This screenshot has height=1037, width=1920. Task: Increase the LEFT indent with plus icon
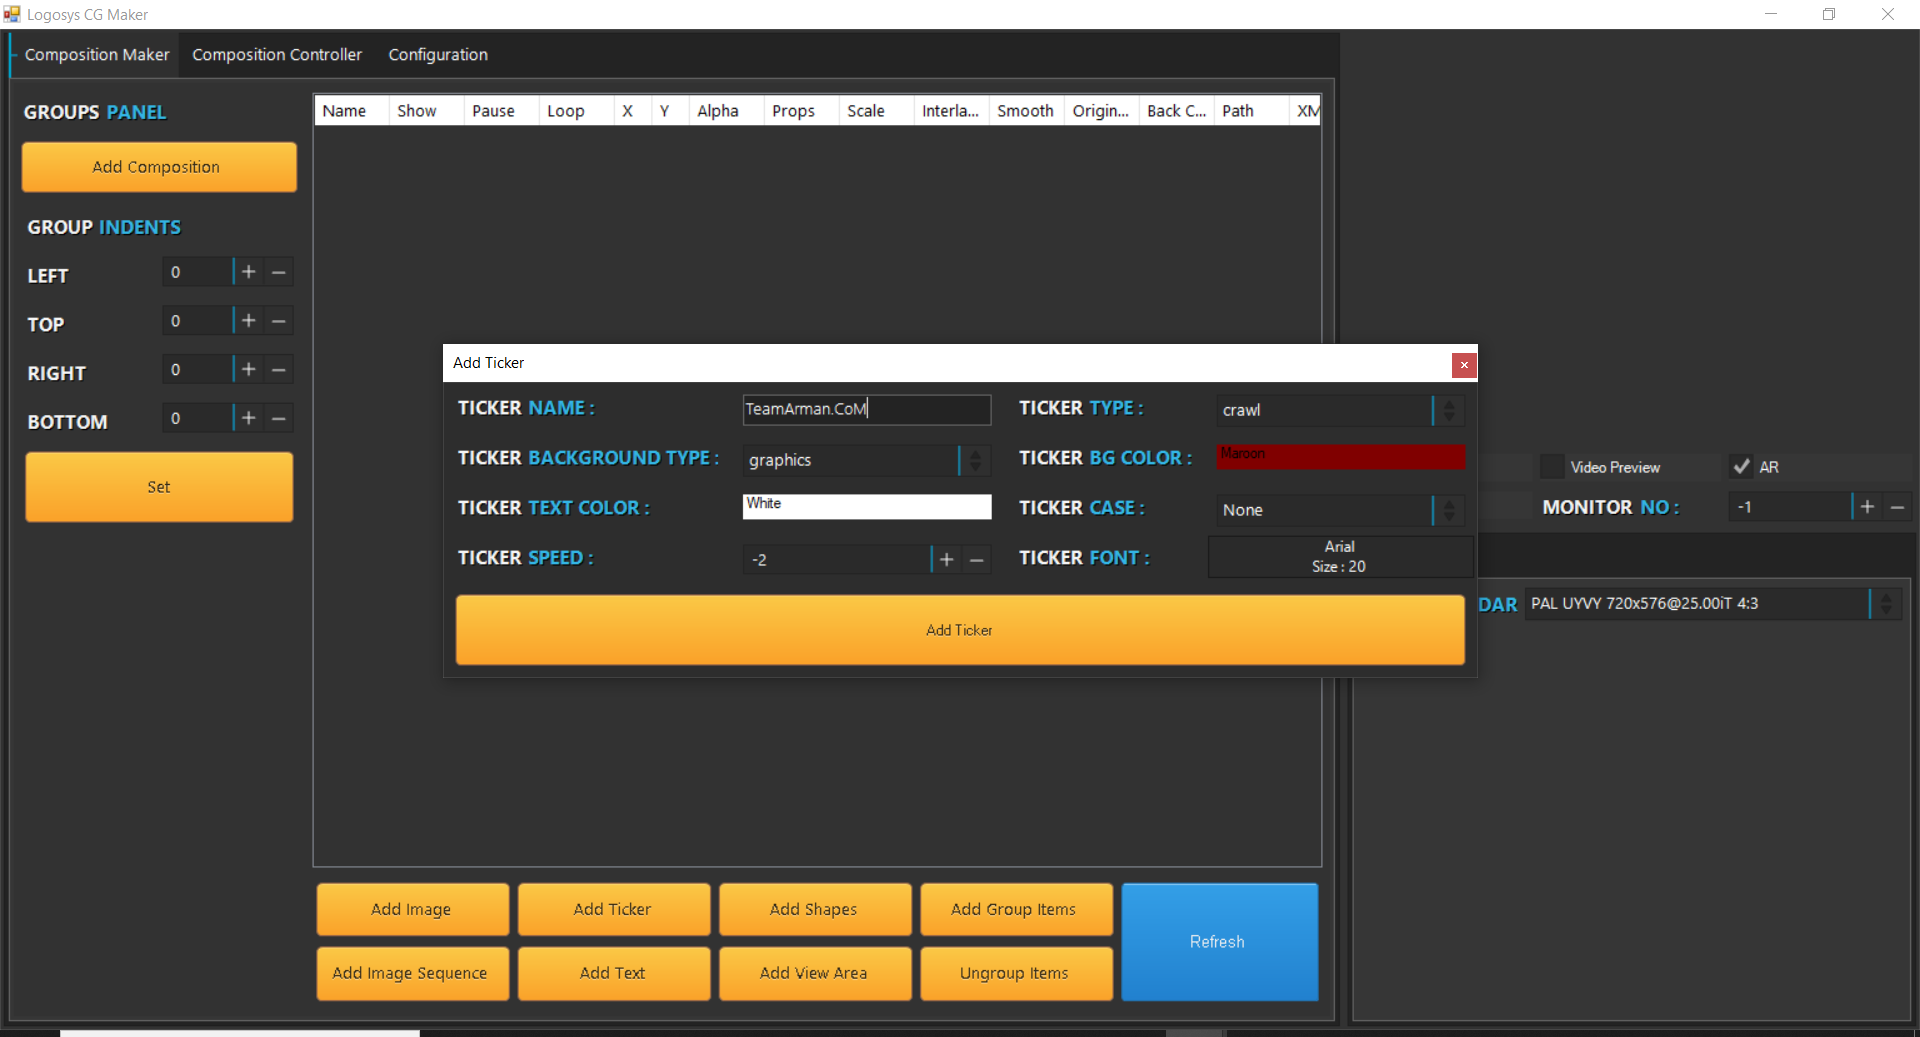pyautogui.click(x=249, y=272)
